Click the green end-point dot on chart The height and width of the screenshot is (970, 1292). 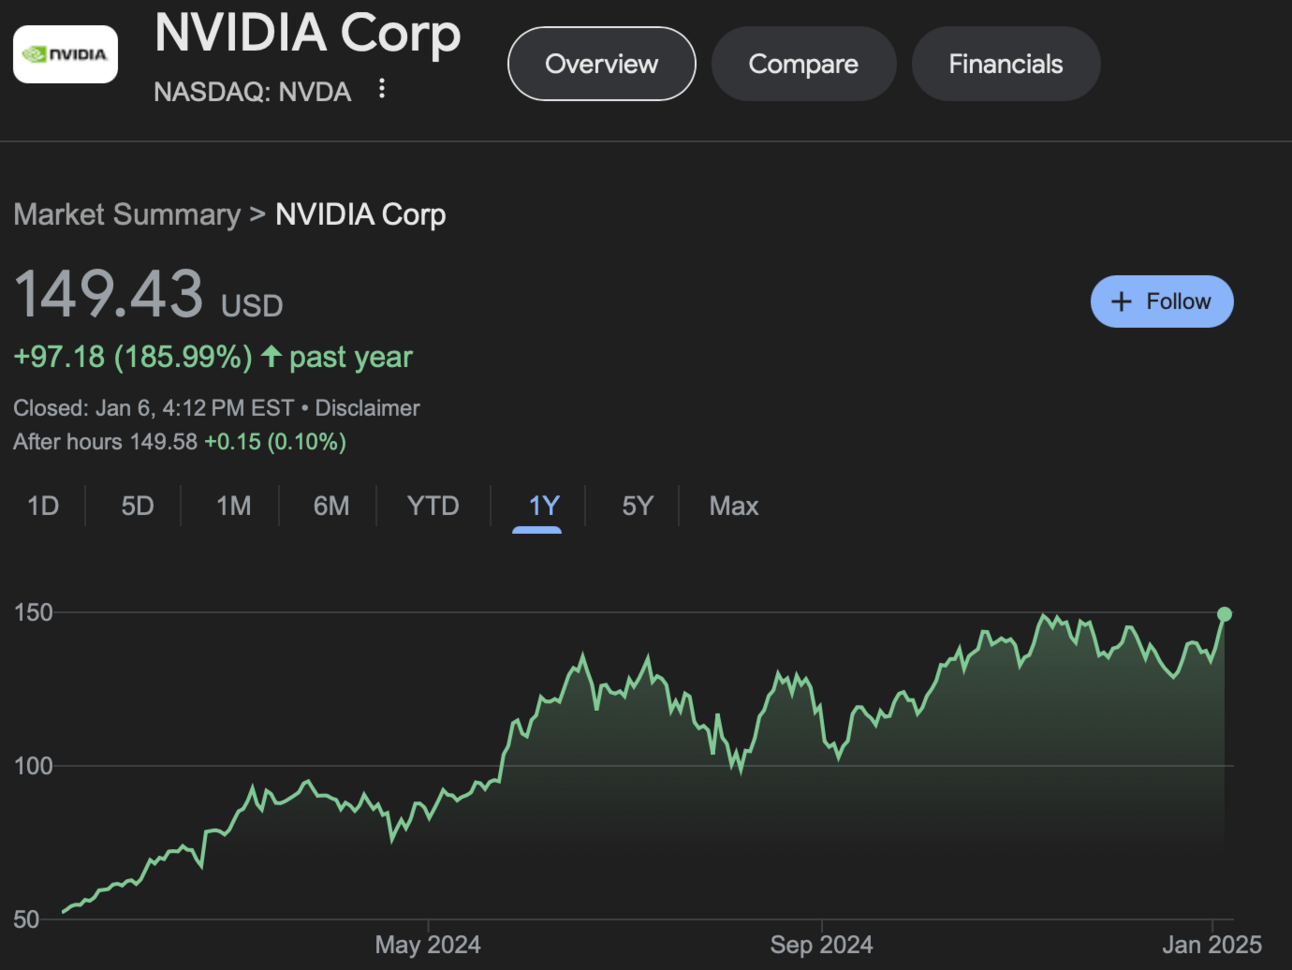pyautogui.click(x=1224, y=614)
